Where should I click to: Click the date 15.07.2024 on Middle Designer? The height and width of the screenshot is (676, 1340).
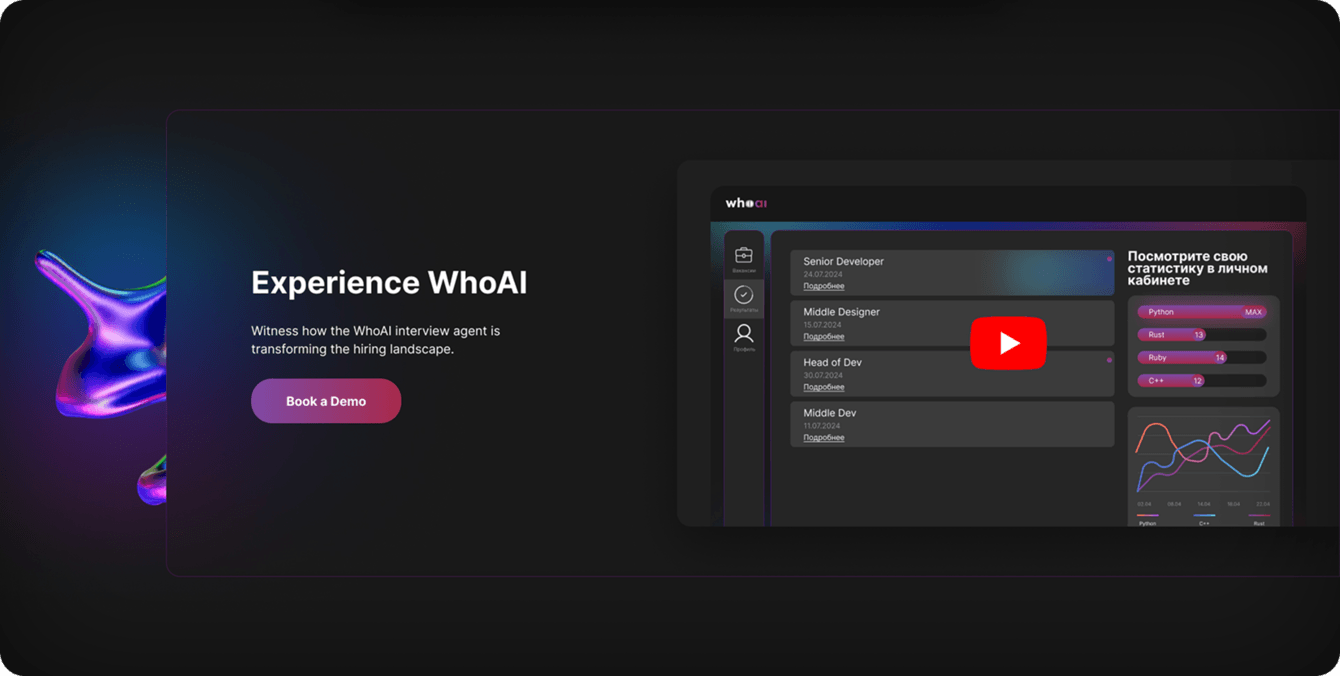(x=823, y=325)
